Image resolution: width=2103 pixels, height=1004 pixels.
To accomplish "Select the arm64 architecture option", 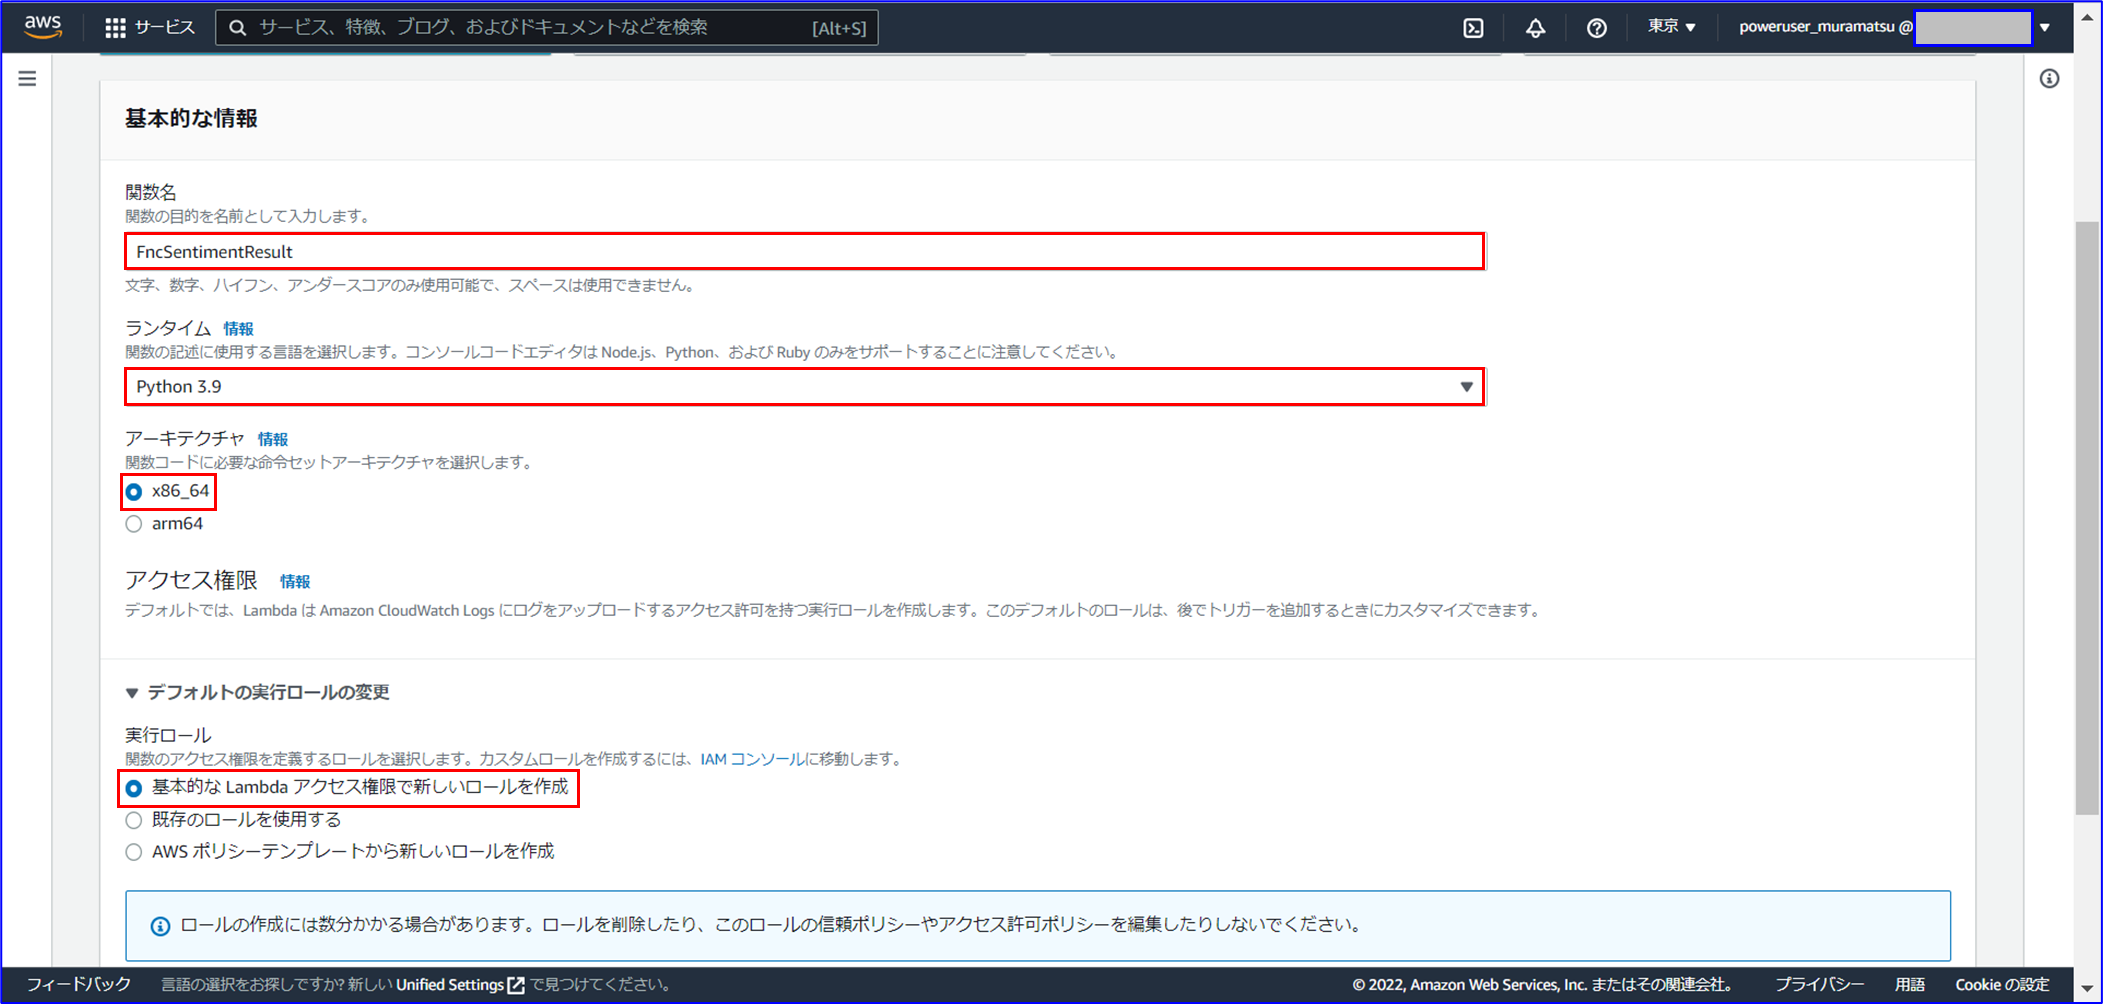I will pos(134,523).
